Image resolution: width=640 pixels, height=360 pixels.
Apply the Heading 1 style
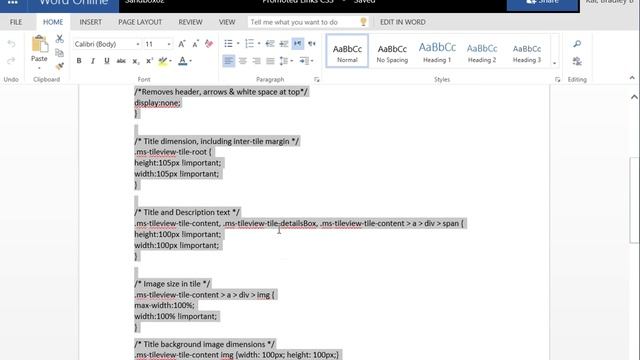(437, 51)
